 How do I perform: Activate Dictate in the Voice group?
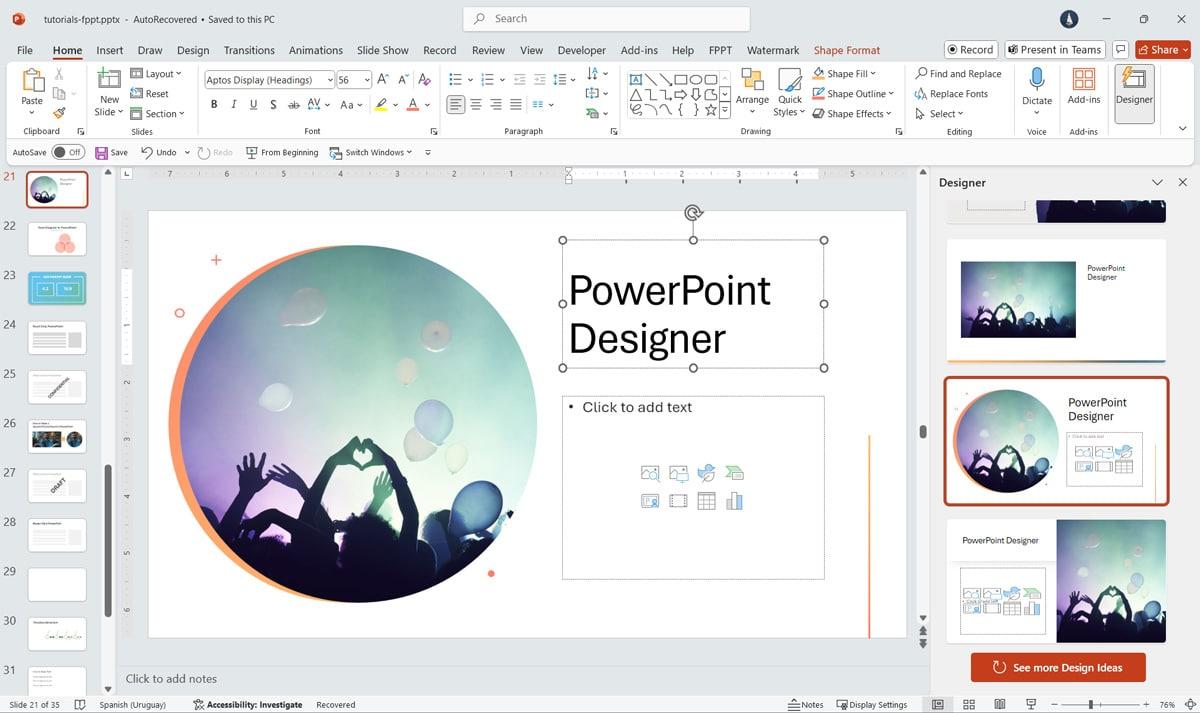(x=1036, y=88)
